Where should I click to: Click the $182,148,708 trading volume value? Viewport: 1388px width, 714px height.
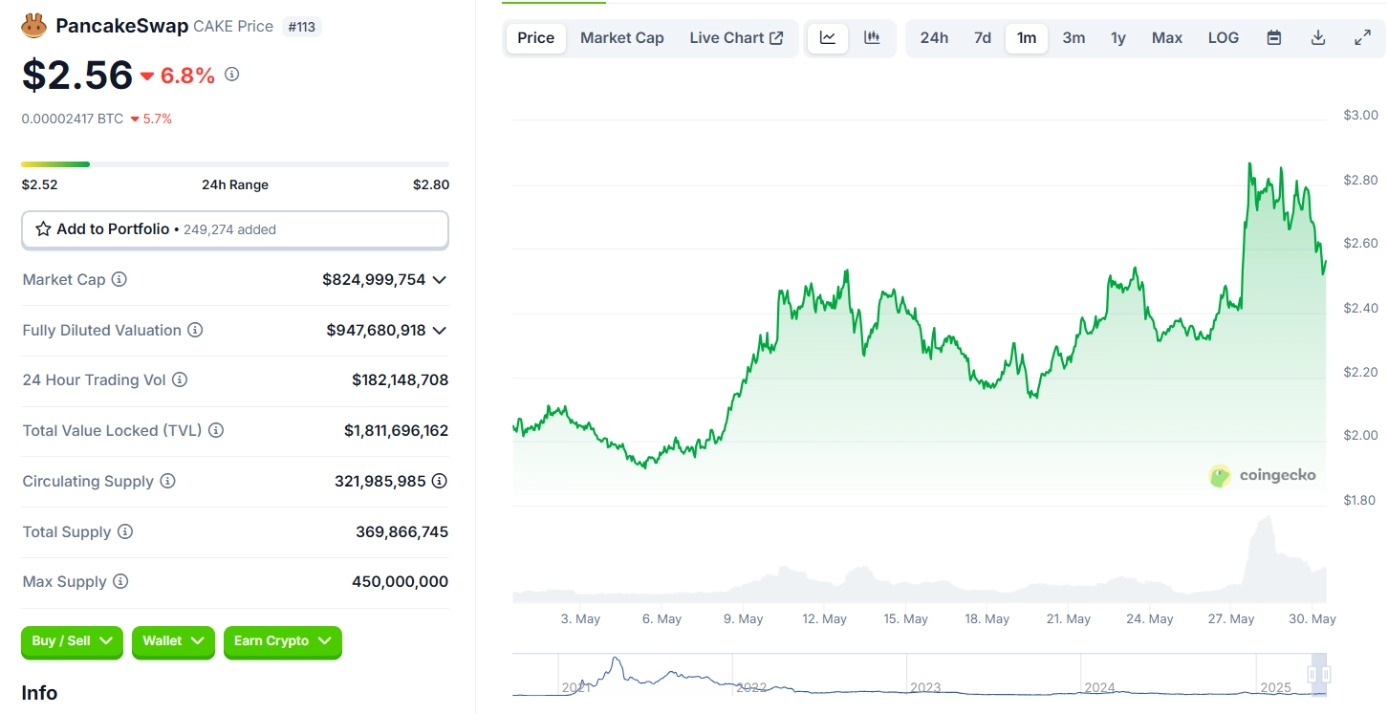click(x=400, y=380)
